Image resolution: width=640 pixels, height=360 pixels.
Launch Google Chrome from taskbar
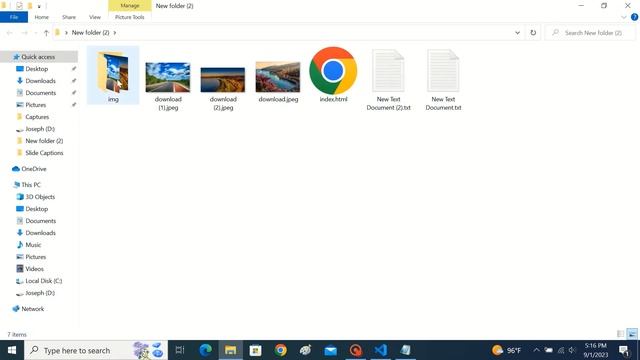click(x=280, y=350)
